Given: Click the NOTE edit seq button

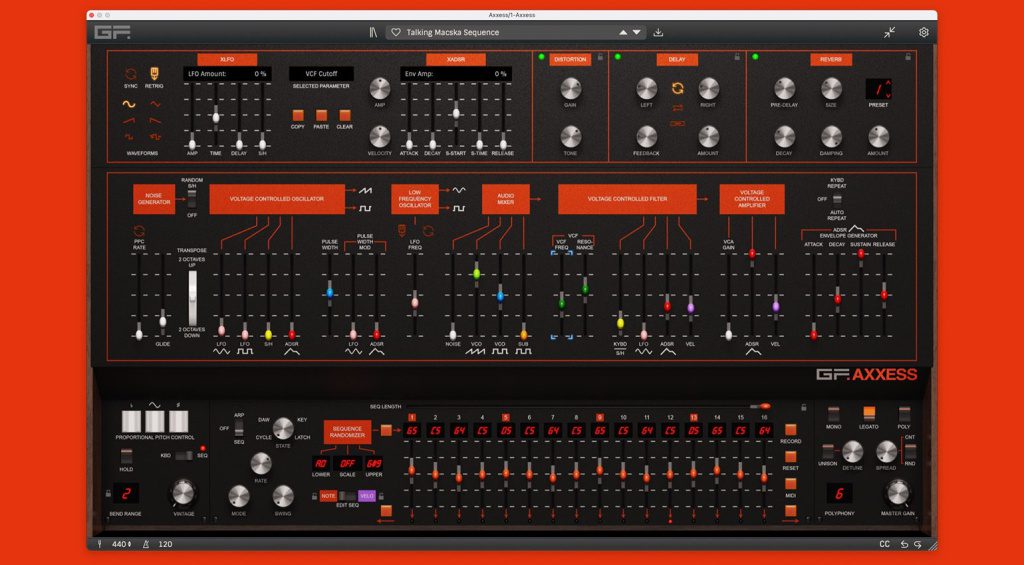Looking at the screenshot, I should tap(328, 496).
